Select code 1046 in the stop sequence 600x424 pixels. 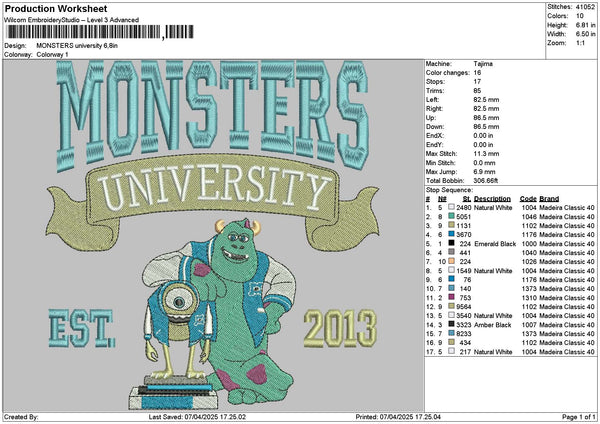[x=529, y=217]
